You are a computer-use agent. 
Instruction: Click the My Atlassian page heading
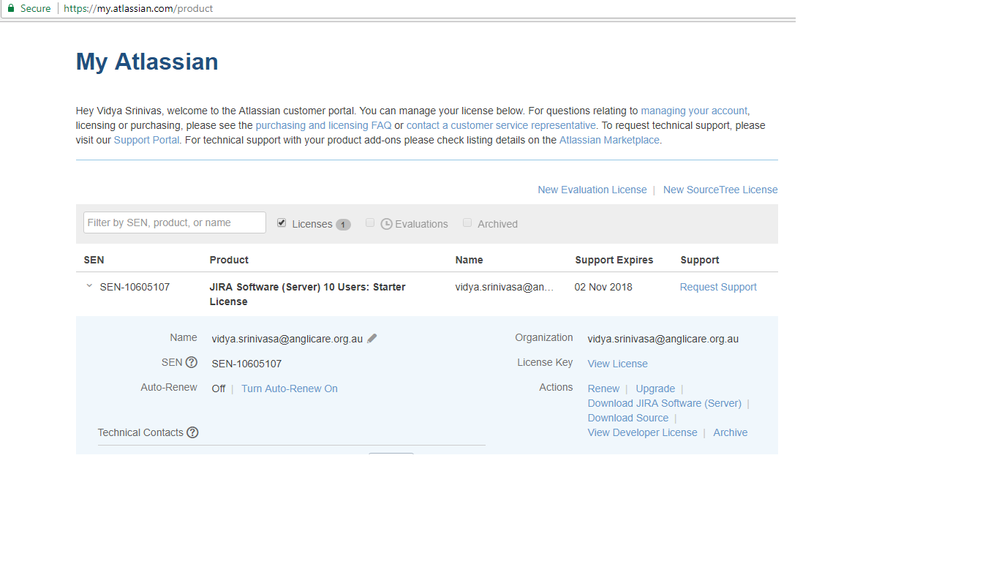[147, 62]
